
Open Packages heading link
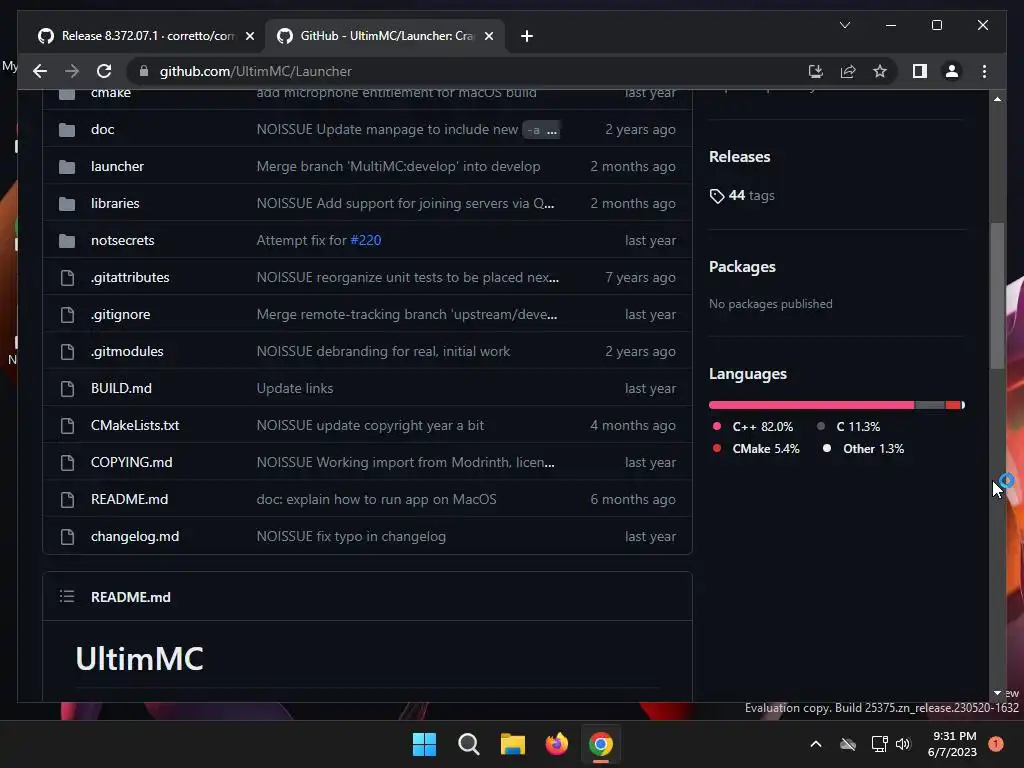point(742,267)
